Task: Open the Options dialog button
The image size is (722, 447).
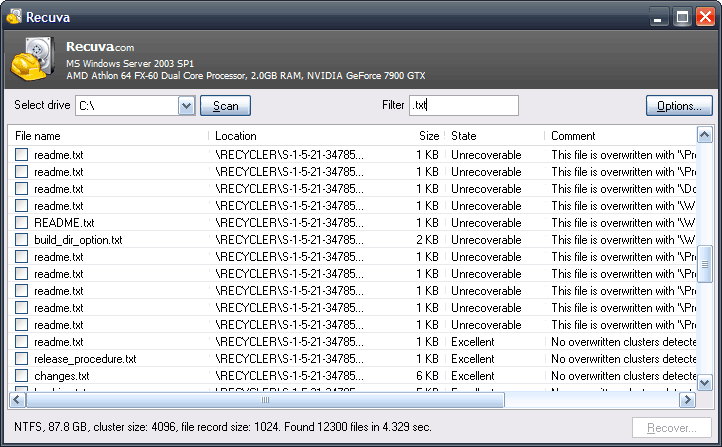Action: (x=679, y=106)
